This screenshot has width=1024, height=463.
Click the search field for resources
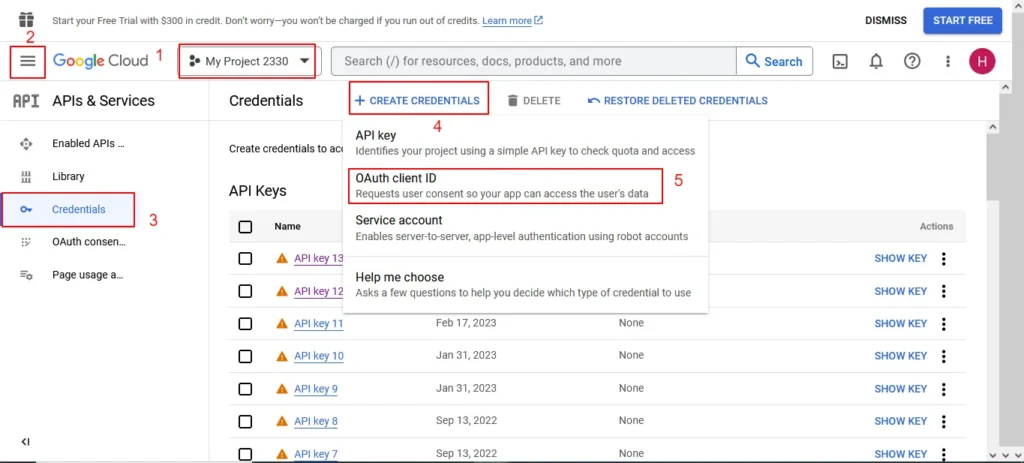(x=534, y=61)
